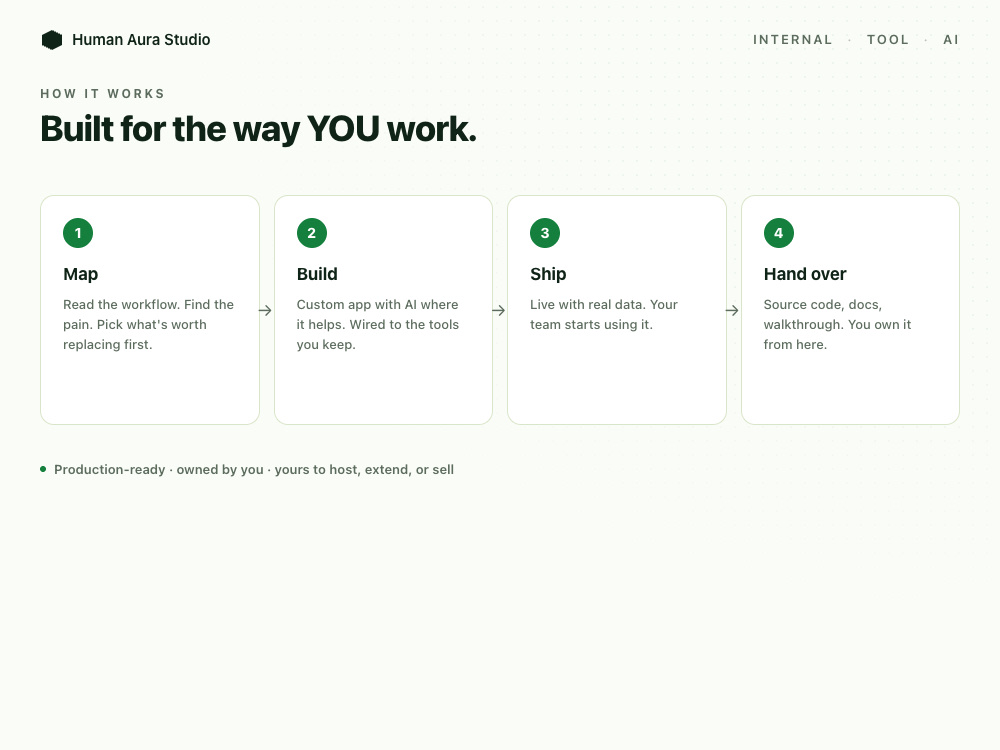
Task: Click the arrow between Map and Build
Action: click(x=265, y=311)
